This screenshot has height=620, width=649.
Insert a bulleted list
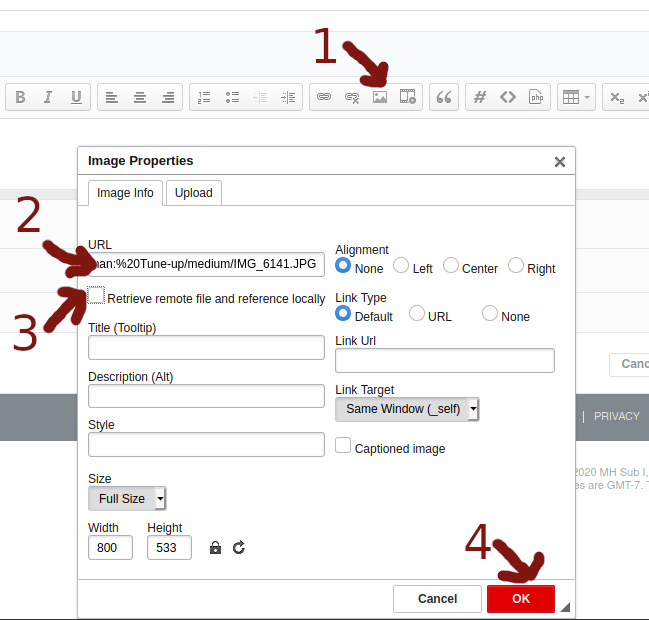pyautogui.click(x=232, y=97)
